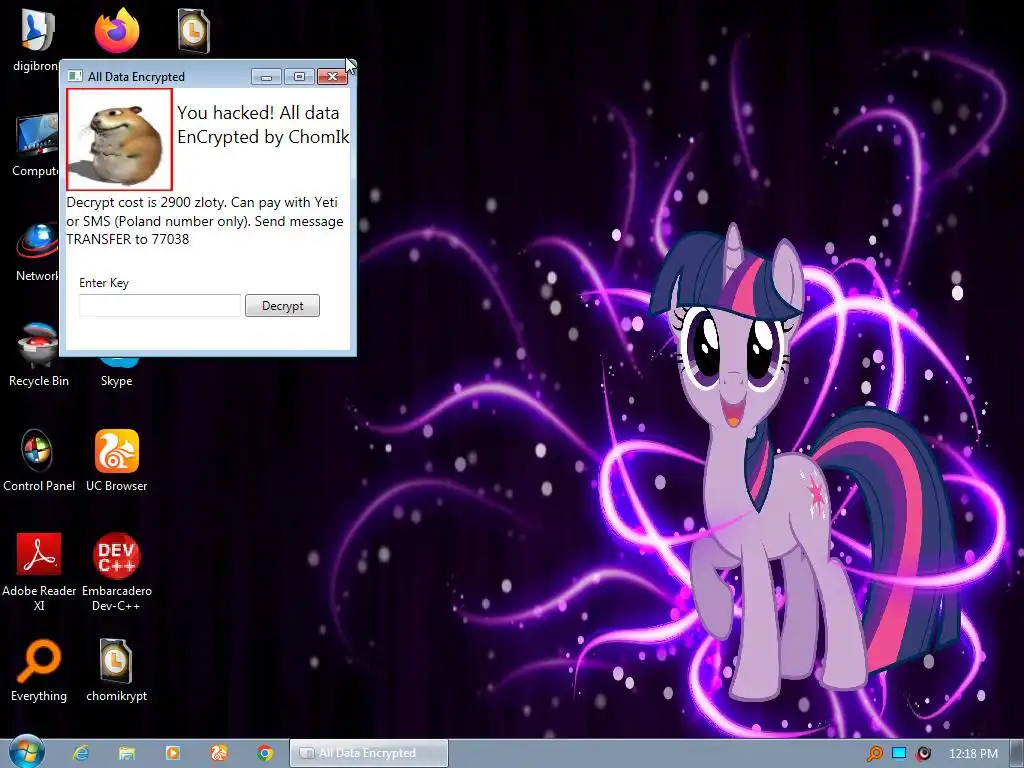
Task: Click the hamster picture in the ransom window
Action: pos(119,140)
